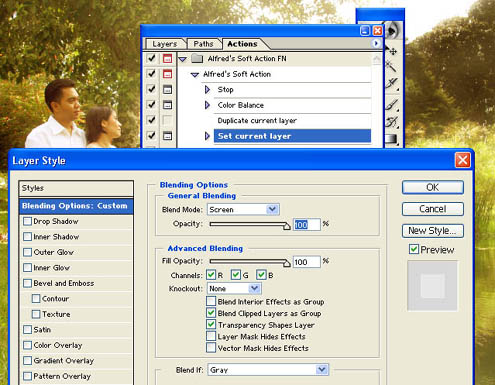Expand the Set current layer step triangle
Viewport: 495px width, 385px height.
pos(207,136)
